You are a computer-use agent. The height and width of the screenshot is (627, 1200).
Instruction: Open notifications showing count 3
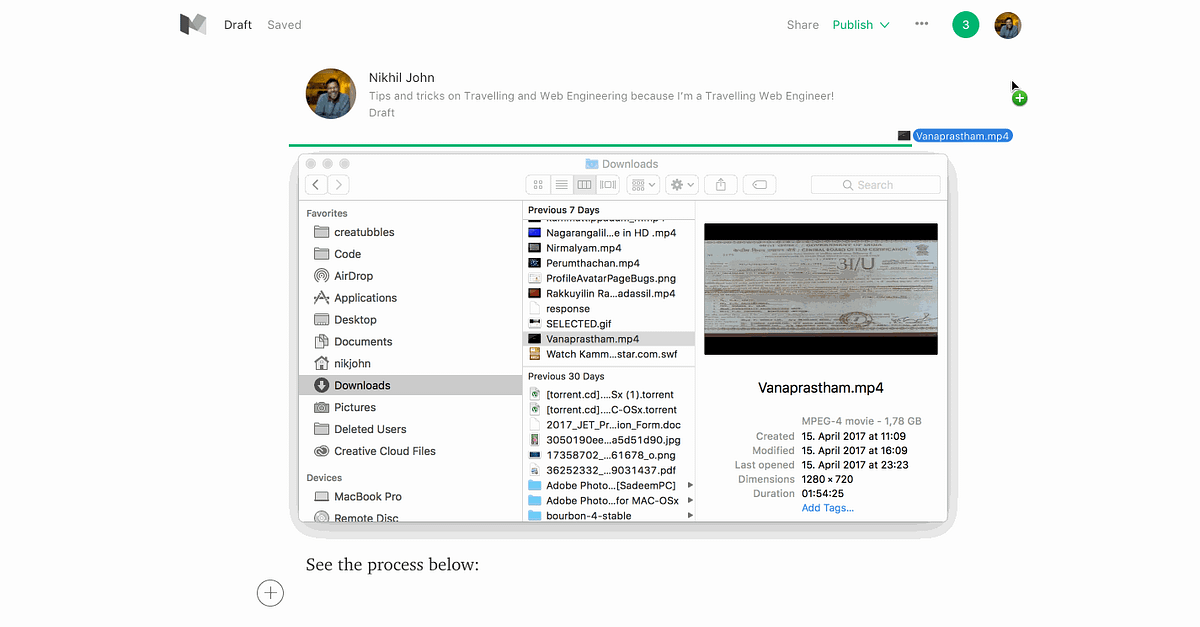(965, 24)
